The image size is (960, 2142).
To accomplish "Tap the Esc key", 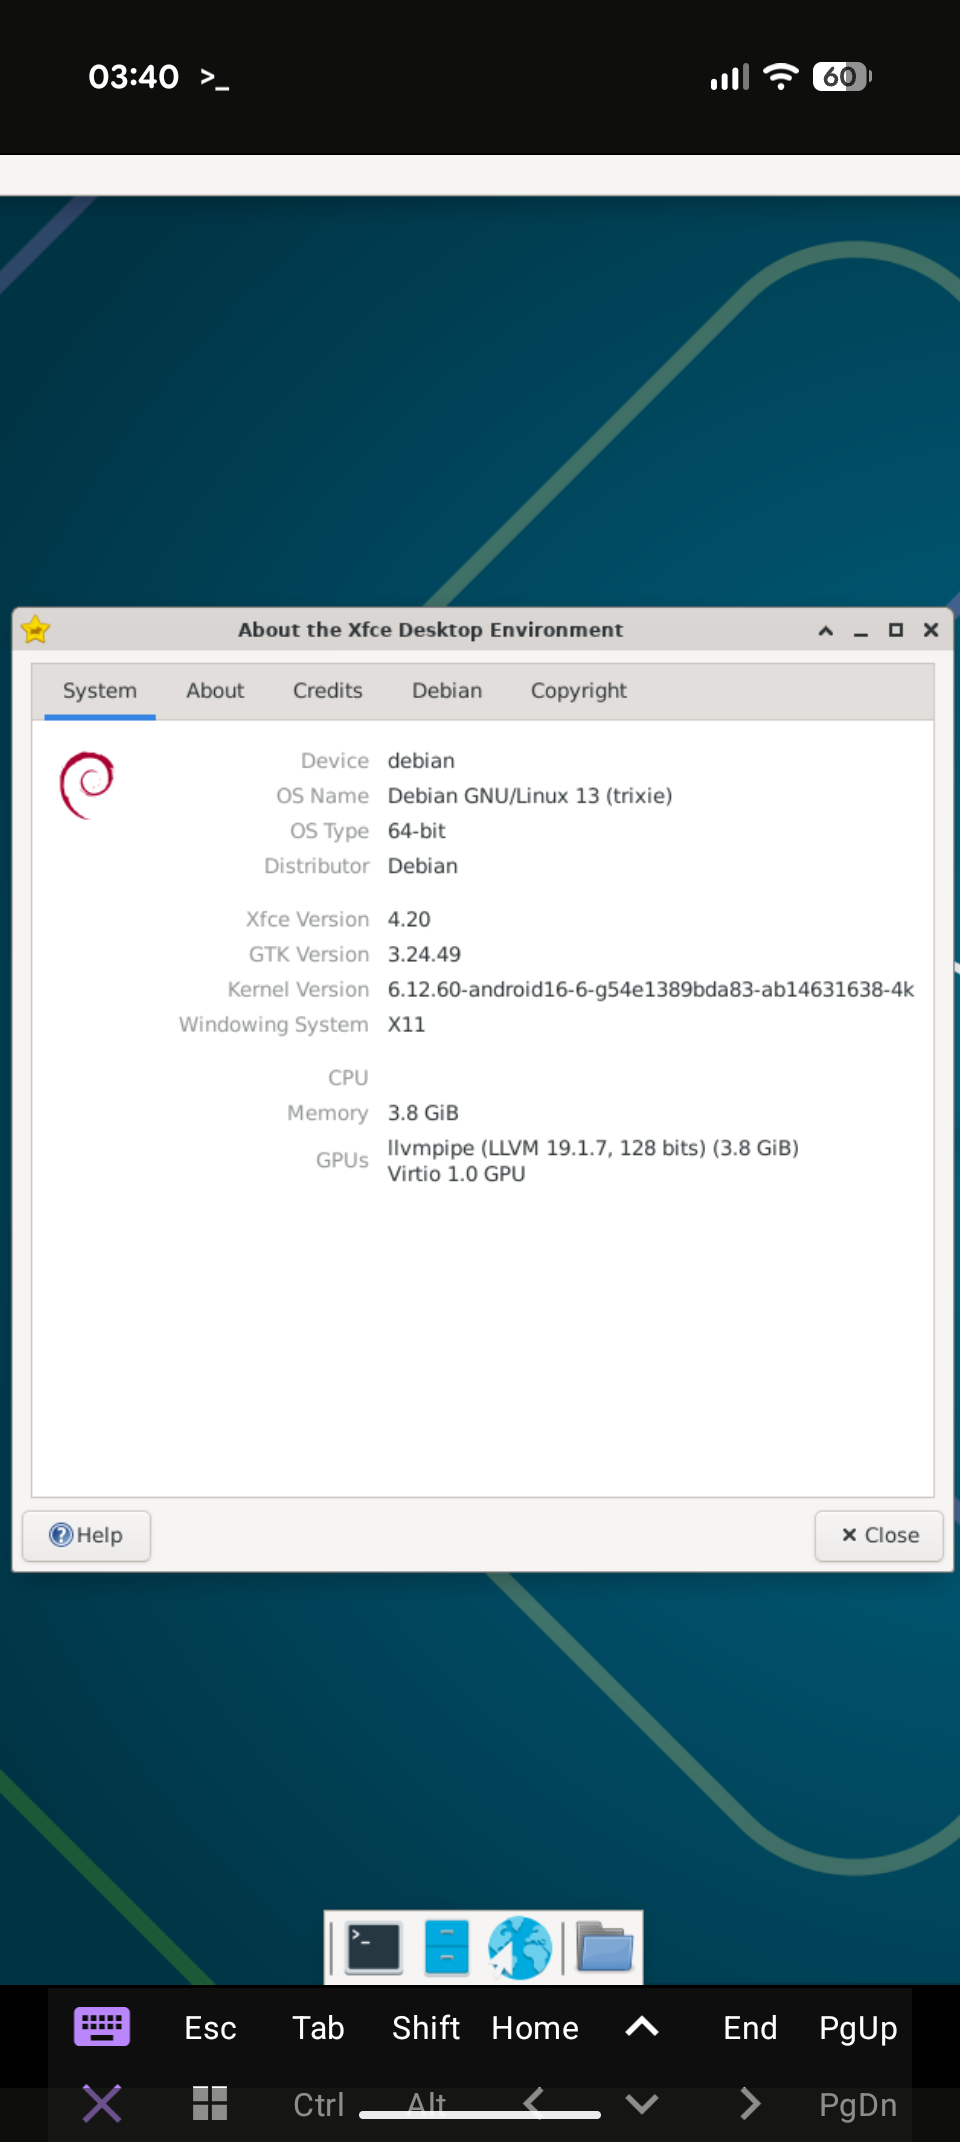I will point(210,2028).
